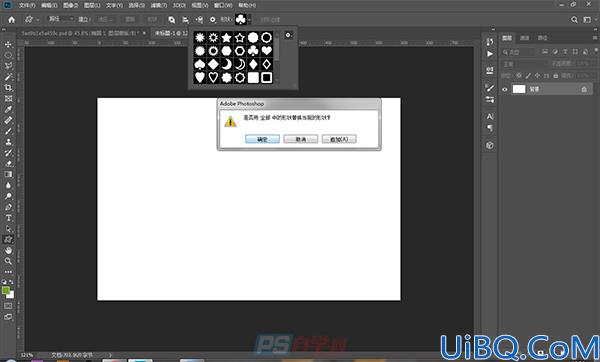The height and width of the screenshot is (362, 600).
Task: Select the Crop tool
Action: (x=8, y=88)
